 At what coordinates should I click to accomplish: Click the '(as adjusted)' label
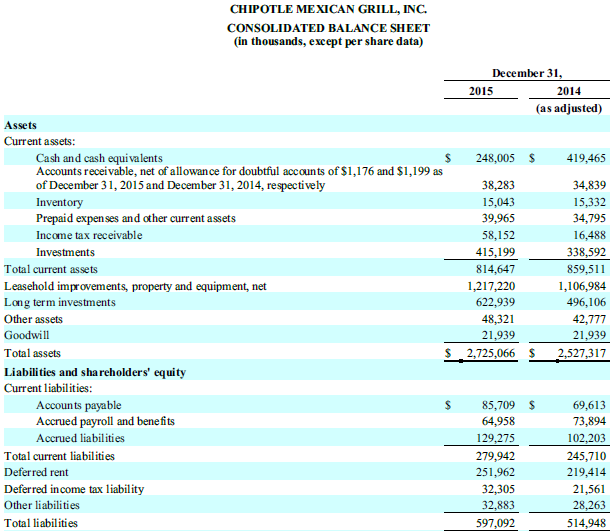[x=569, y=108]
